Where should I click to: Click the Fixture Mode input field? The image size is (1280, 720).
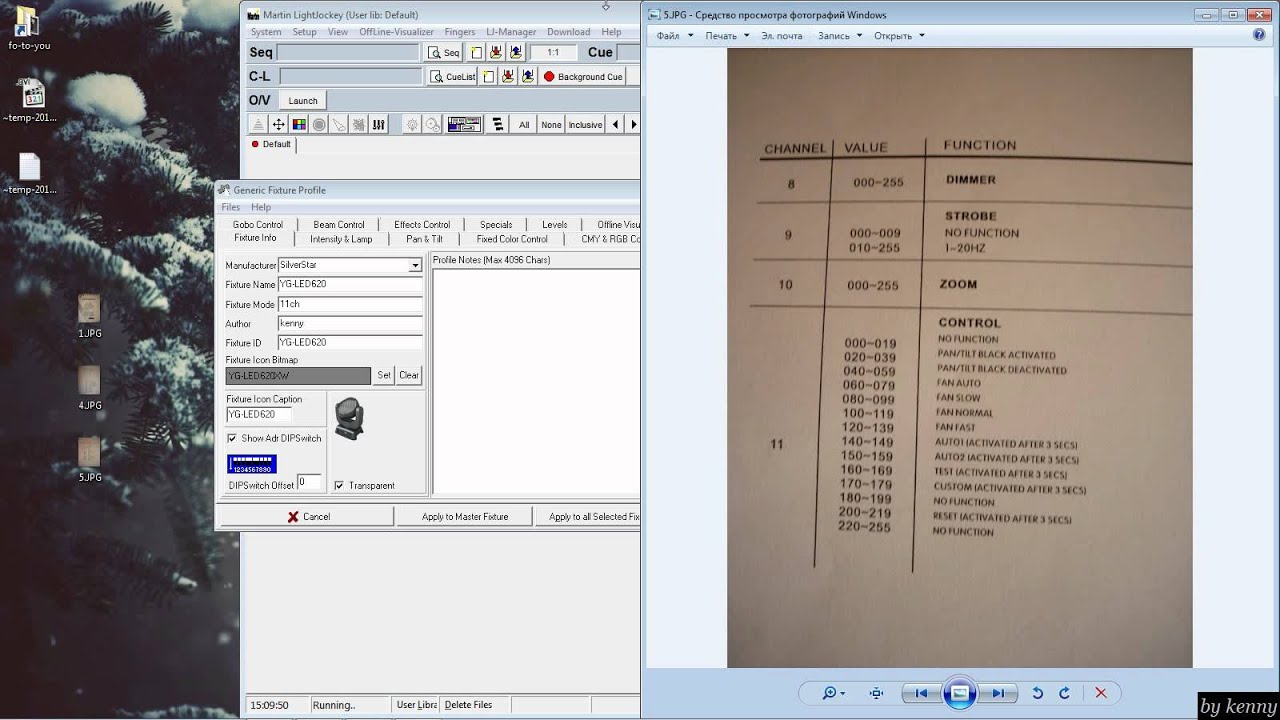click(350, 304)
